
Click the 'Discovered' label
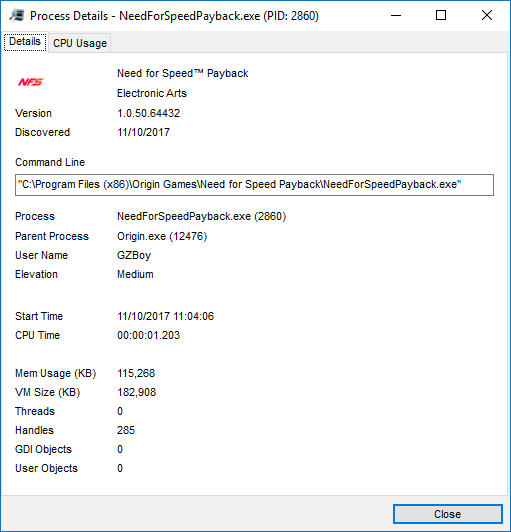tap(42, 132)
